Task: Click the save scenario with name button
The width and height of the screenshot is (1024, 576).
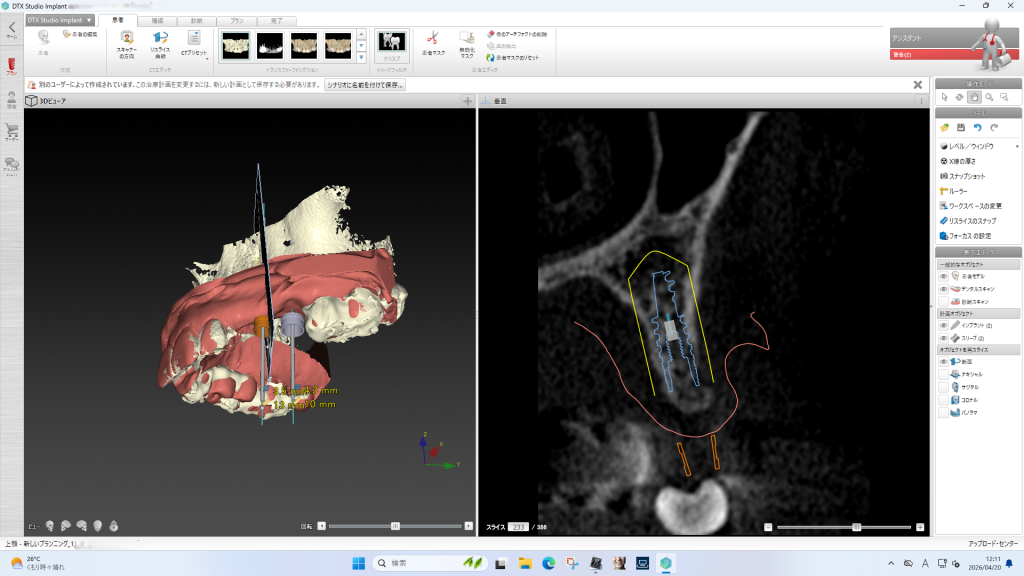Action: click(365, 85)
